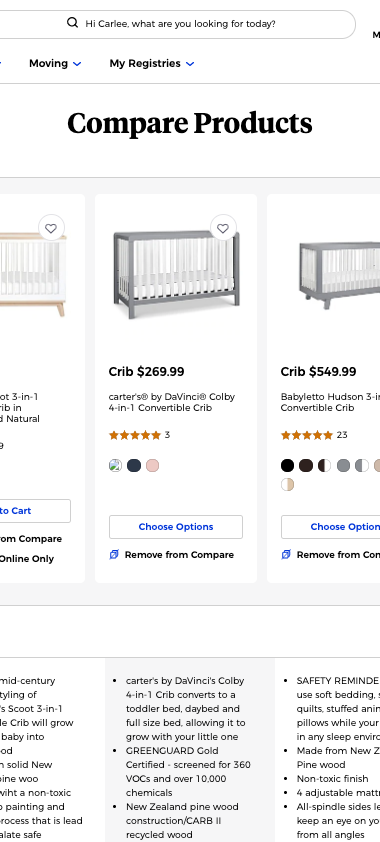The image size is (380, 842).
Task: Open My Registries menu item
Action: 145,63
